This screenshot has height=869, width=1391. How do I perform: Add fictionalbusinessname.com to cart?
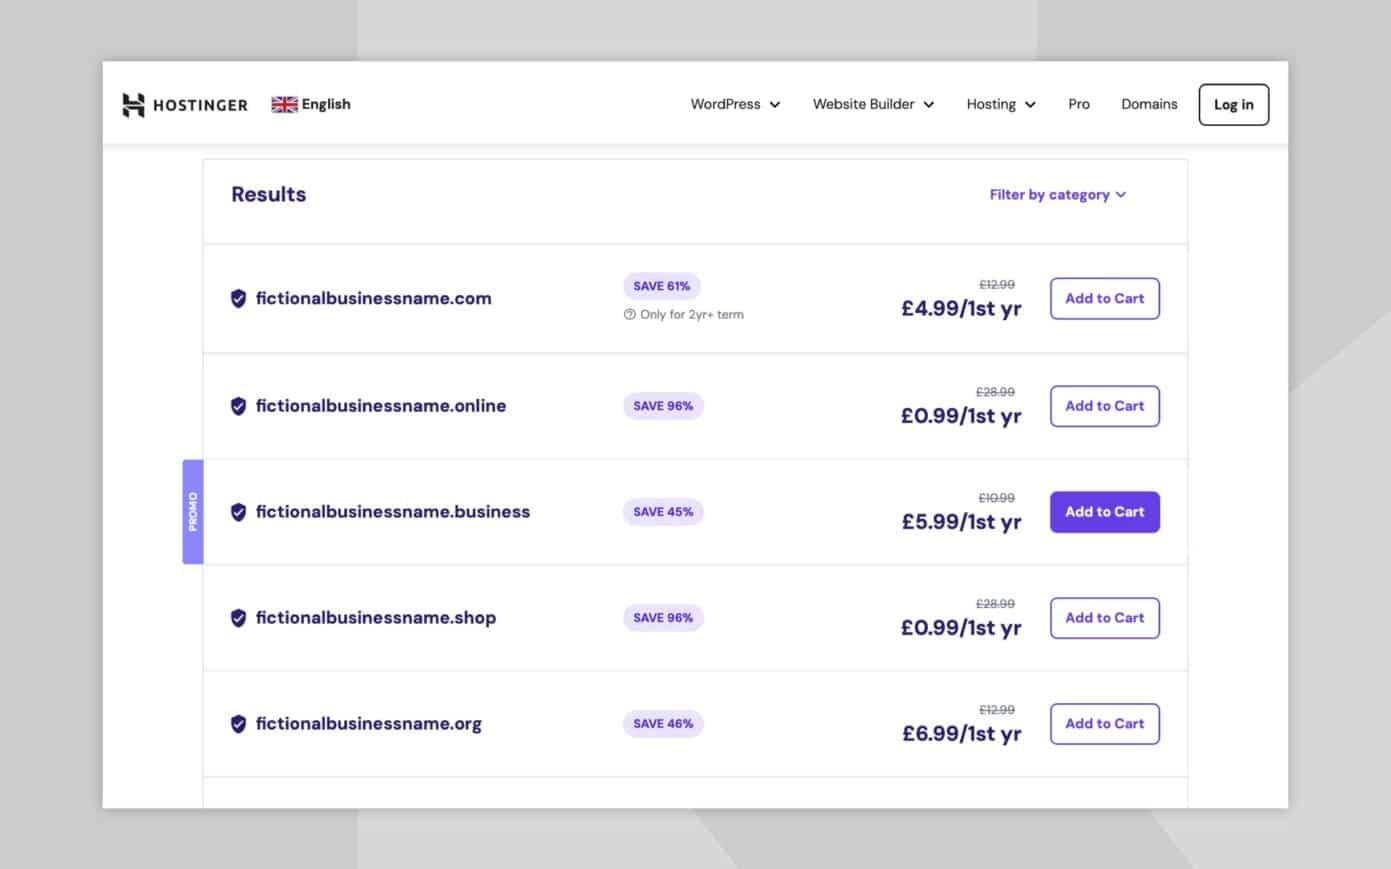(x=1105, y=299)
